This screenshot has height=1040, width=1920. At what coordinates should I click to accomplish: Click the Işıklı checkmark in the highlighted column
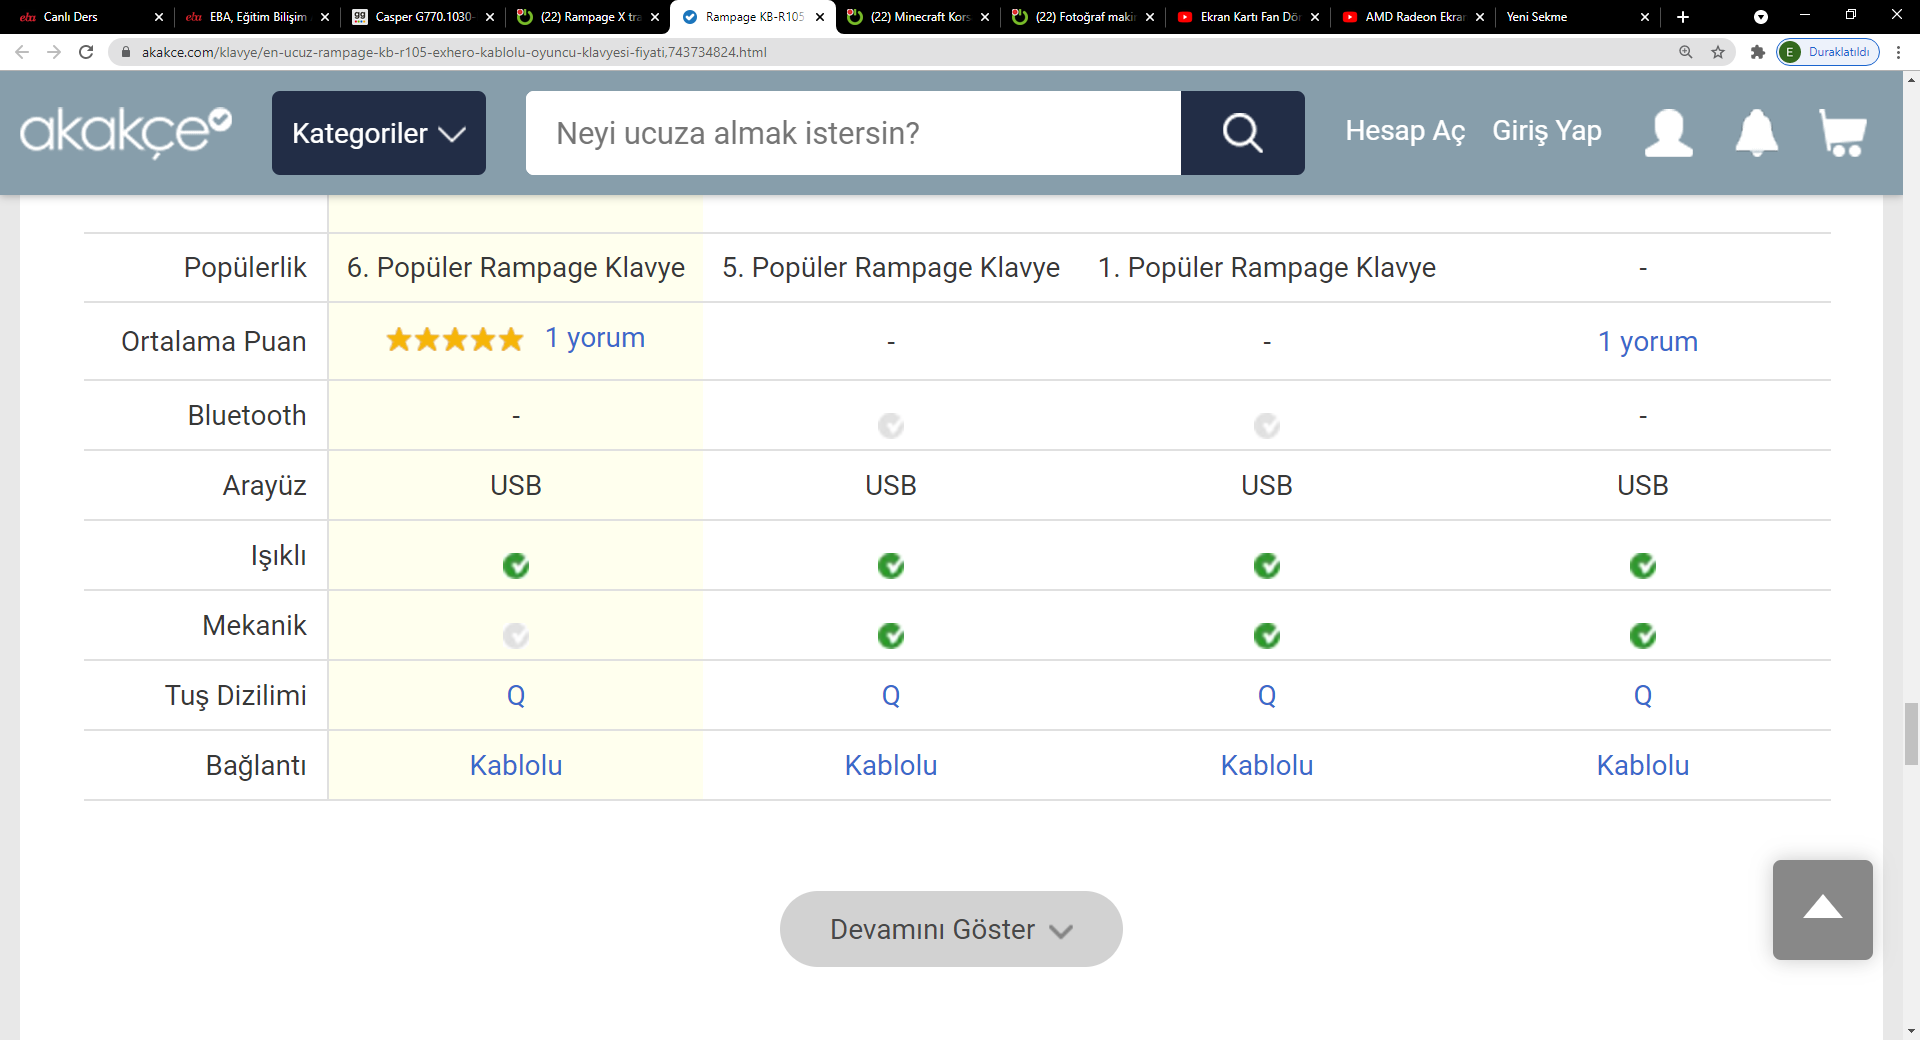[x=516, y=566]
